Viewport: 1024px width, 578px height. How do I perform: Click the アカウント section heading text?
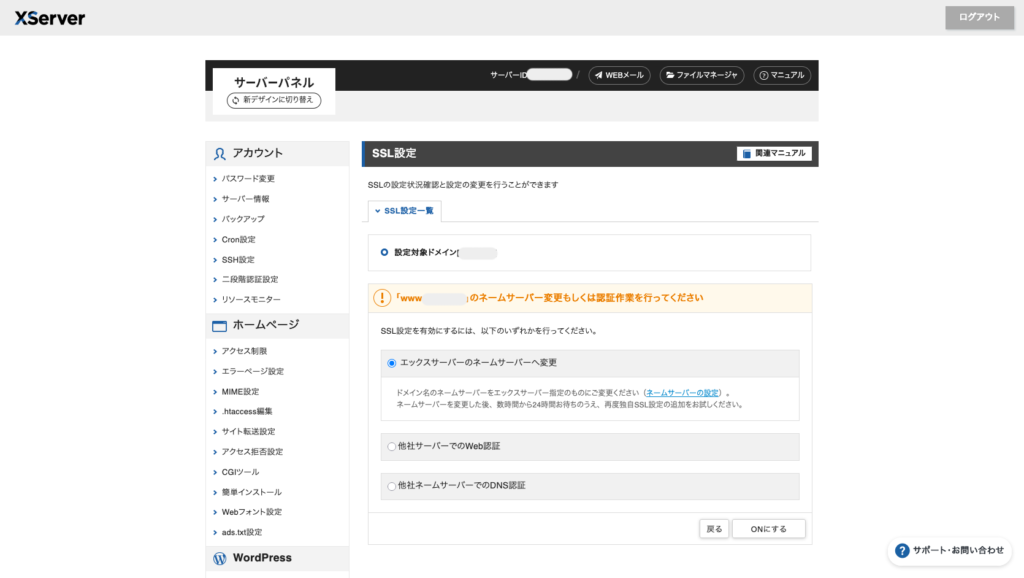click(258, 153)
